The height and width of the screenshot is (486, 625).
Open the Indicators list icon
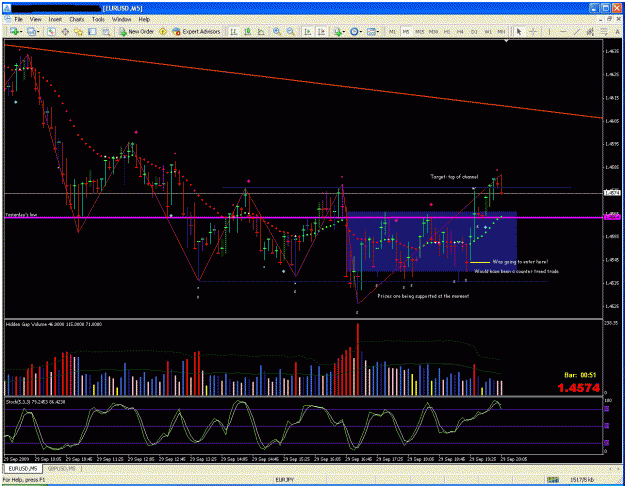338,31
